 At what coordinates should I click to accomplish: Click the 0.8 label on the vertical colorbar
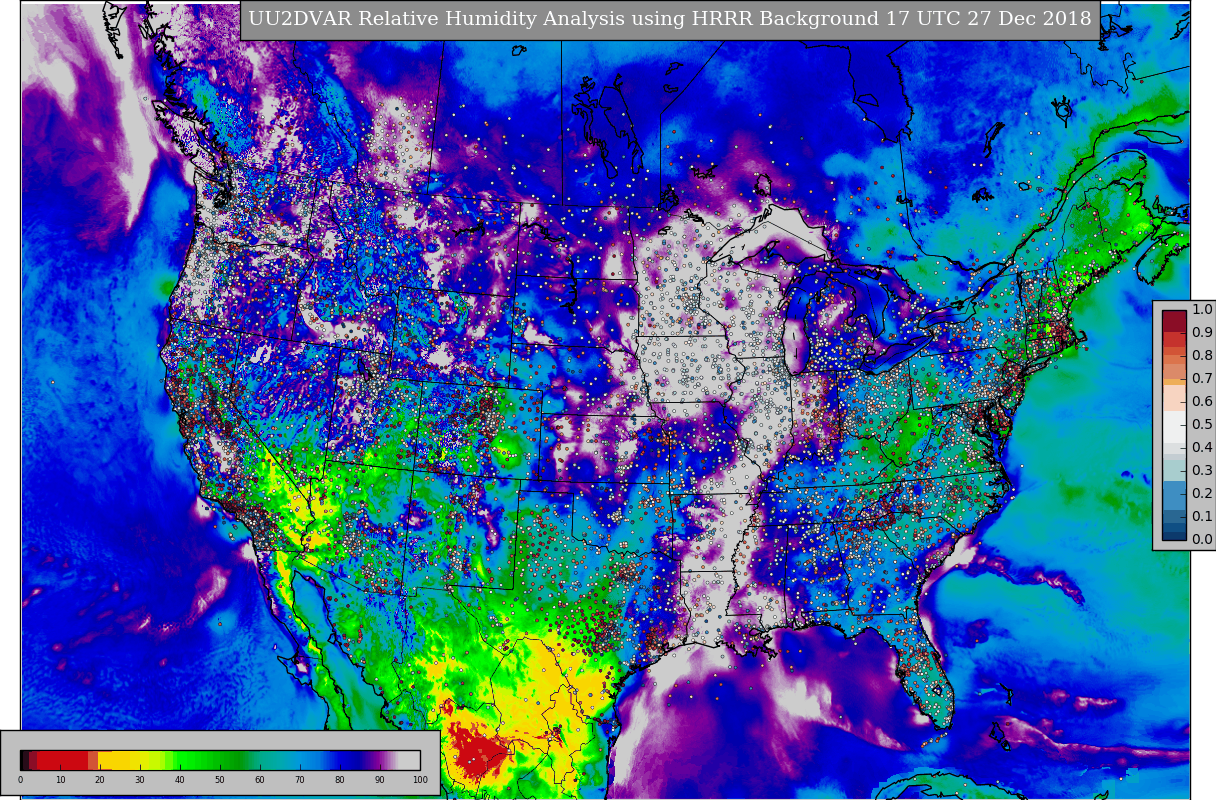click(1202, 355)
